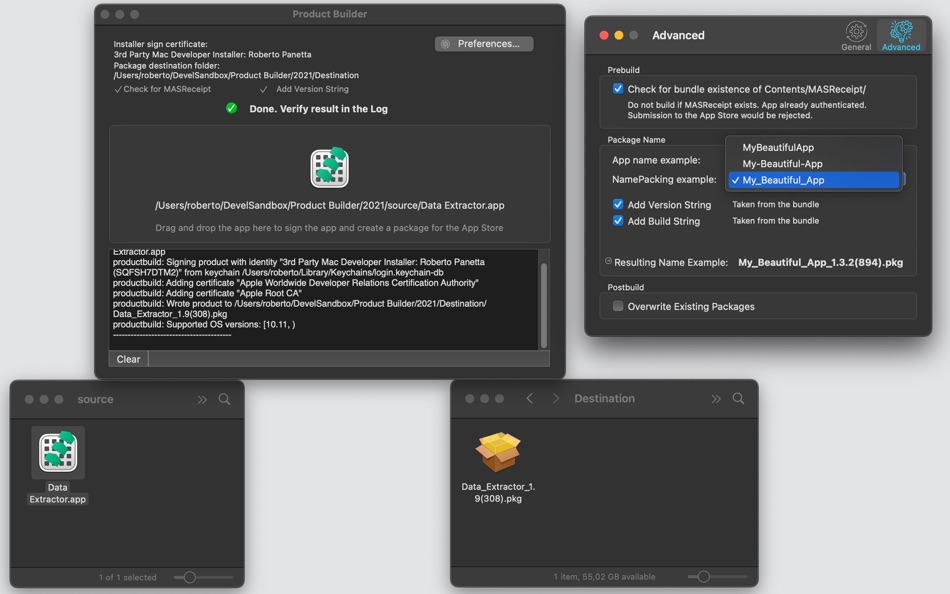Viewport: 950px width, 594px height.
Task: Switch to the General preferences tab
Action: click(855, 36)
